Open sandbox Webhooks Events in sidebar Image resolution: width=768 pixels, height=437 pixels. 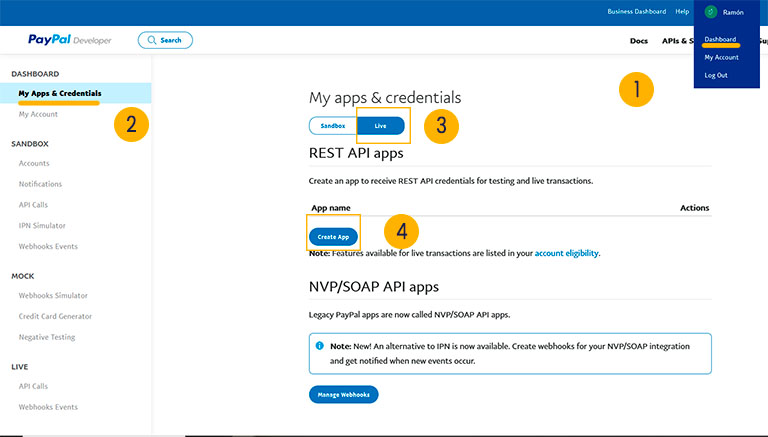click(48, 246)
